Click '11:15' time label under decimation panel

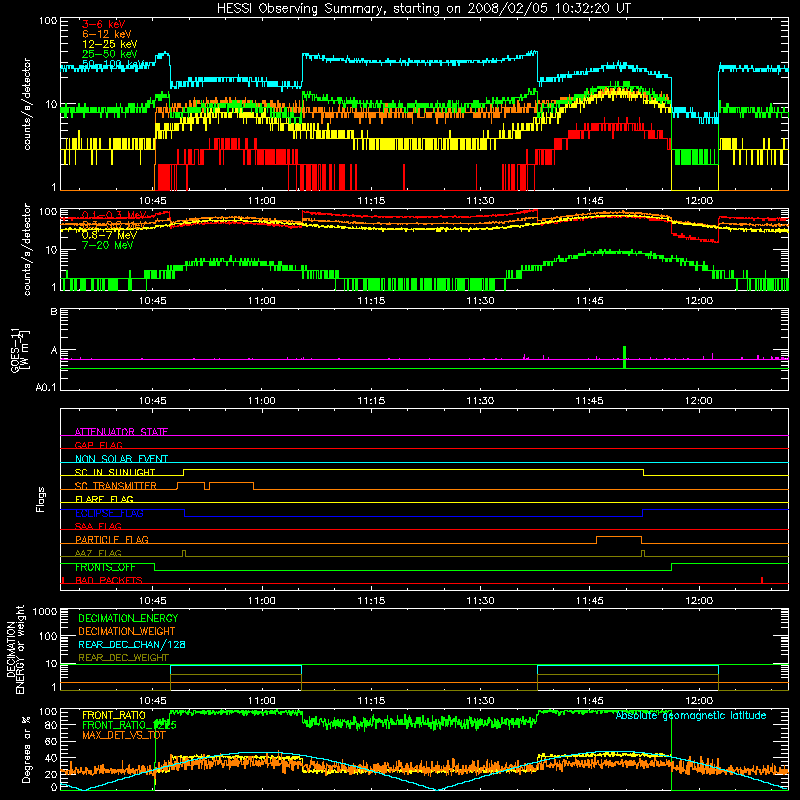click(x=371, y=701)
